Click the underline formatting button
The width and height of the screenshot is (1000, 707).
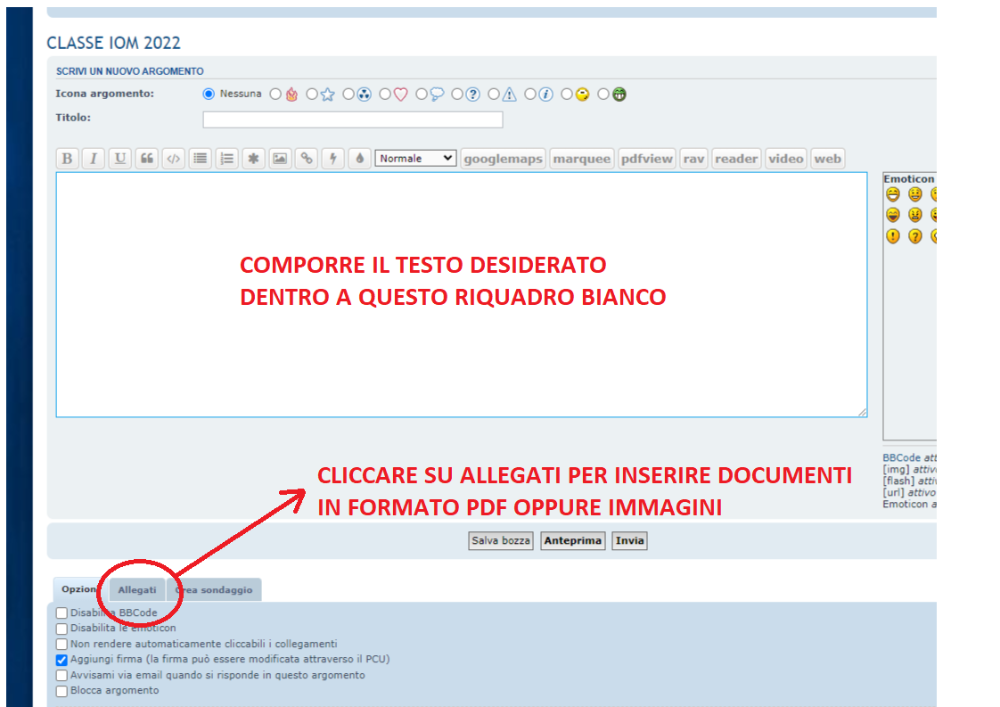click(120, 158)
